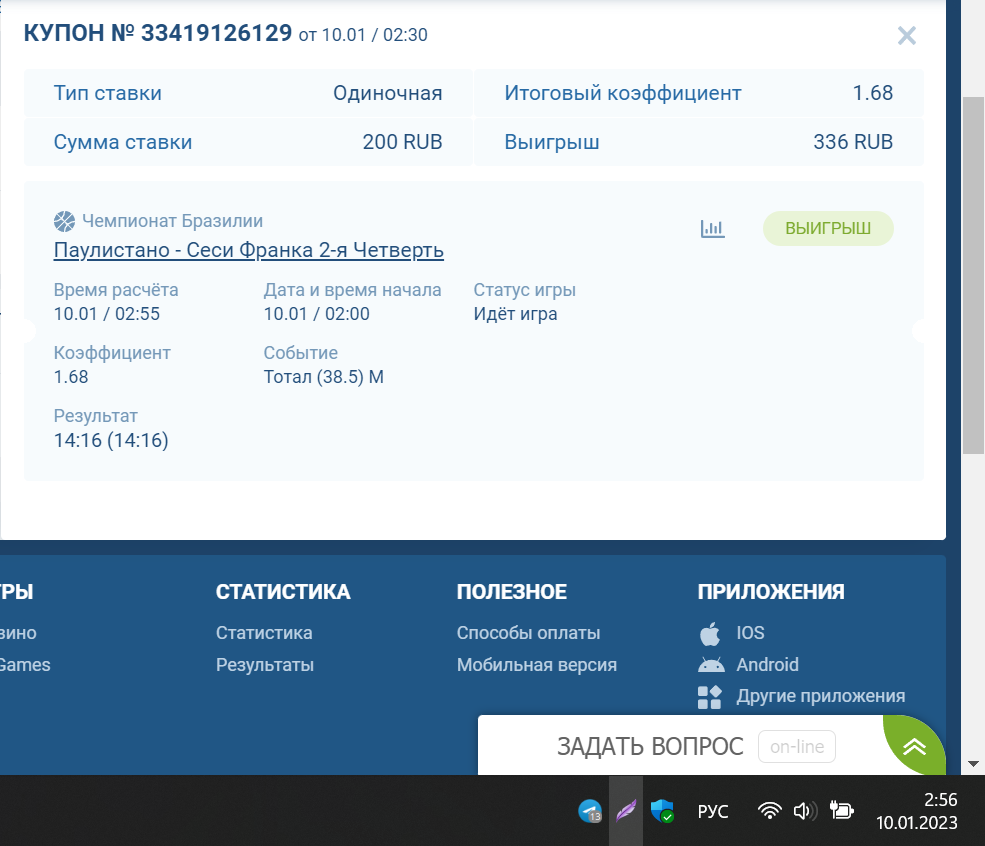Viewport: 985px width, 846px height.
Task: Click the Android robot icon
Action: 710,665
